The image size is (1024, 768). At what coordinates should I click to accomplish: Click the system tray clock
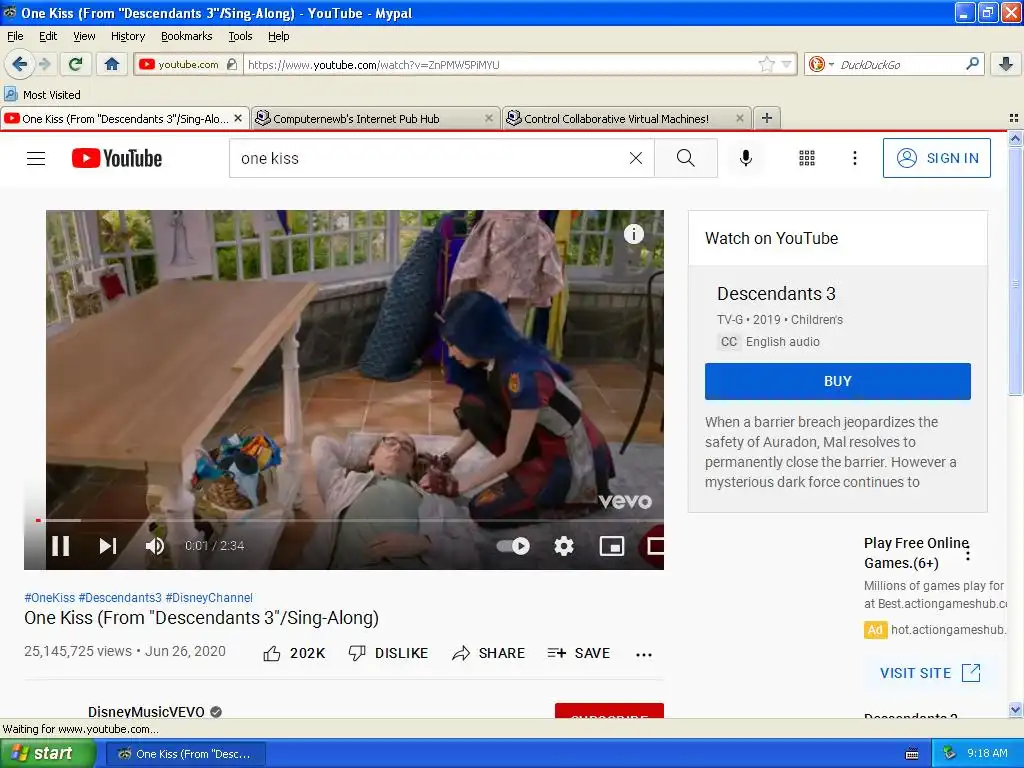click(x=987, y=753)
